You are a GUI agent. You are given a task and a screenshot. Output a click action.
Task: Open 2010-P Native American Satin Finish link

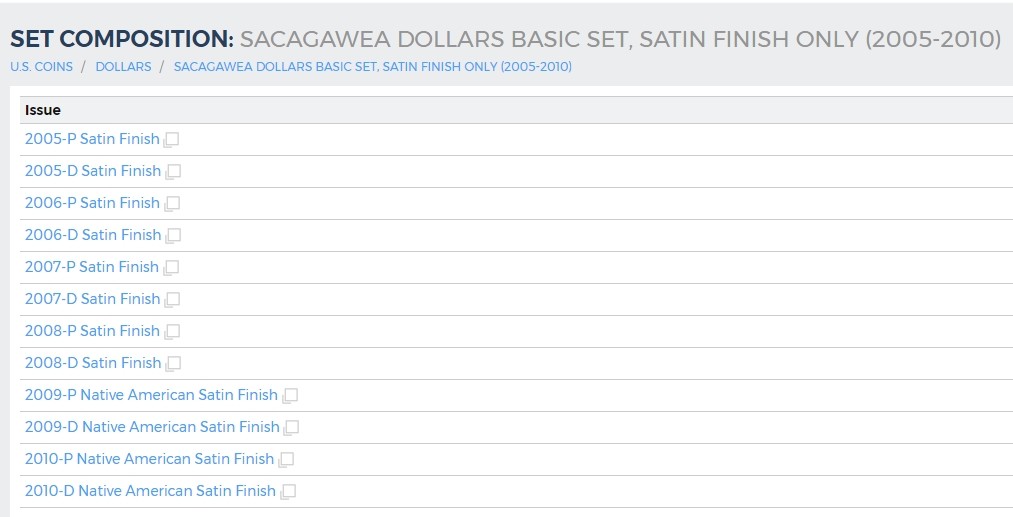tap(149, 459)
